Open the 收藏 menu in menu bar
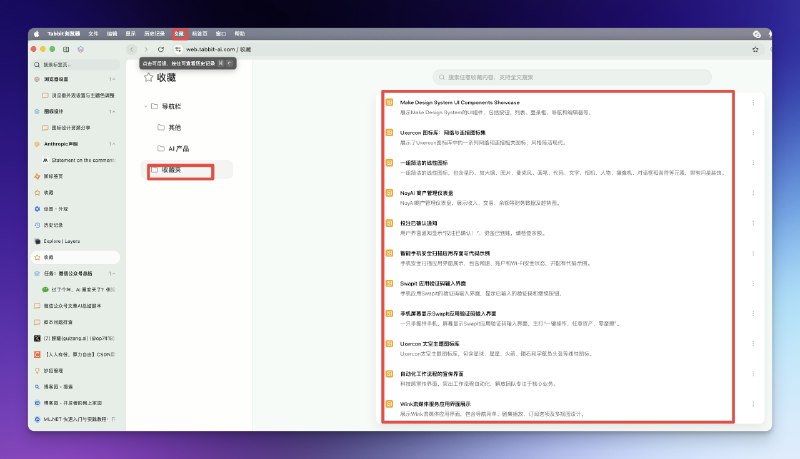The height and width of the screenshot is (459, 800). (x=178, y=33)
